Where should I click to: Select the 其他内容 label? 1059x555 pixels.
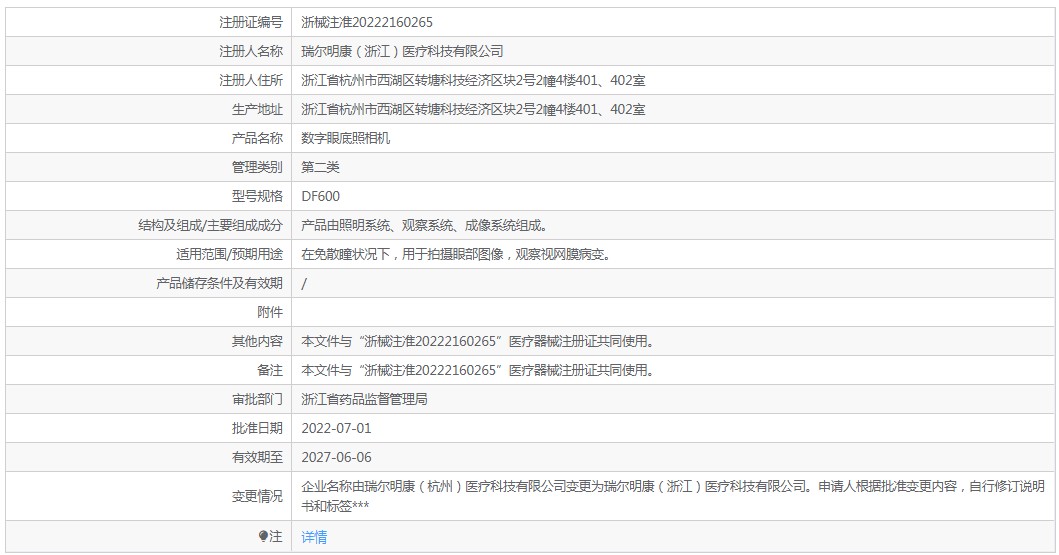[257, 342]
